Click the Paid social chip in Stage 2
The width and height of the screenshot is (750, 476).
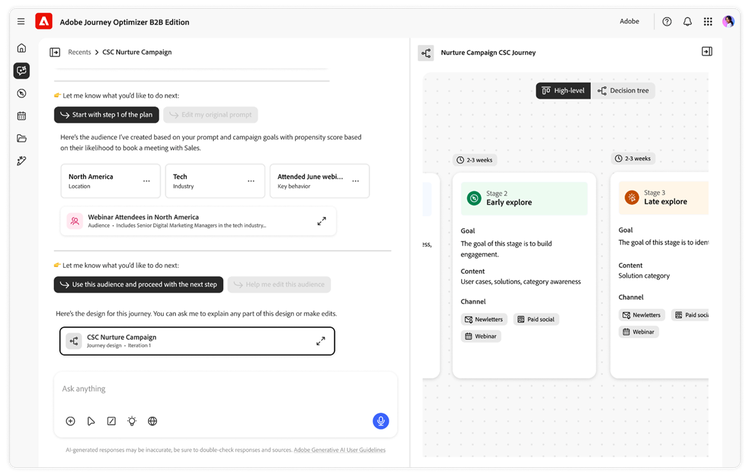click(536, 319)
